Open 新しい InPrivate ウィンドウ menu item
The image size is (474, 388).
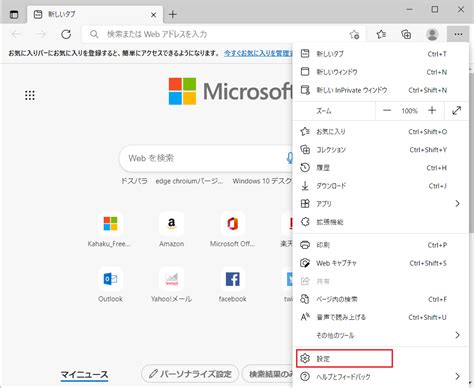click(380, 90)
